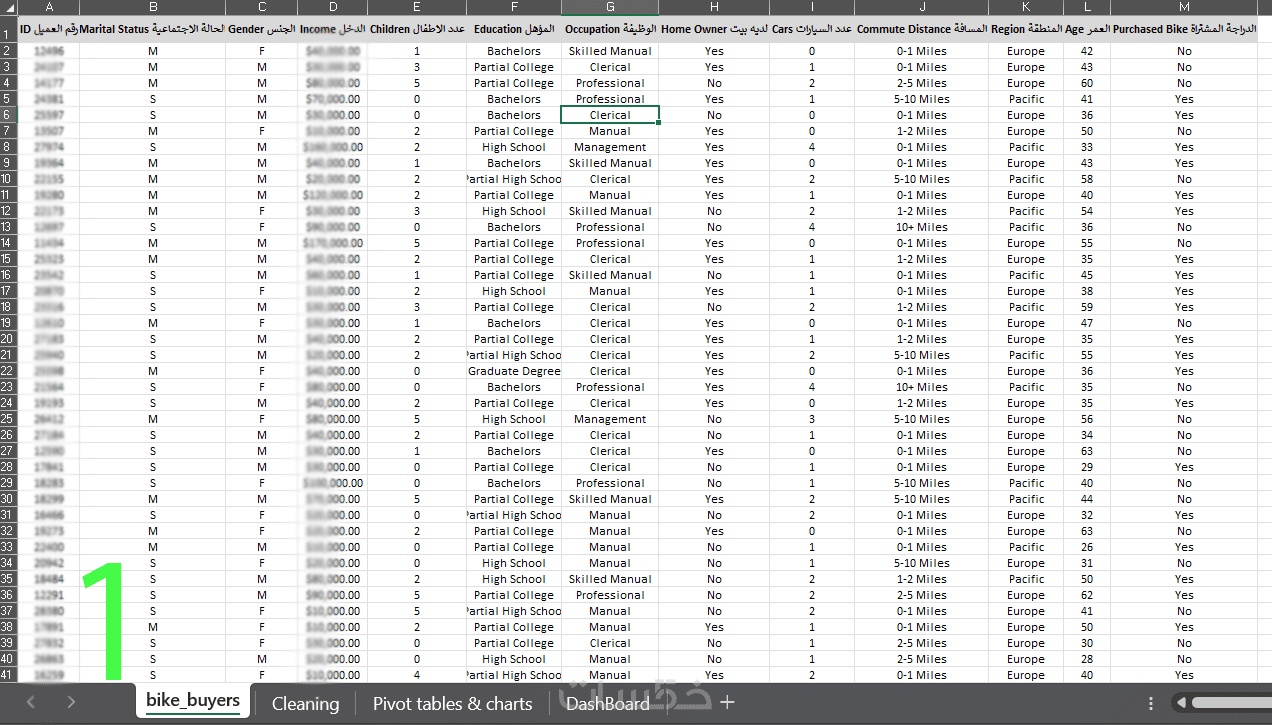The width and height of the screenshot is (1272, 725).
Task: Select row 6 header number
Action: 9,115
